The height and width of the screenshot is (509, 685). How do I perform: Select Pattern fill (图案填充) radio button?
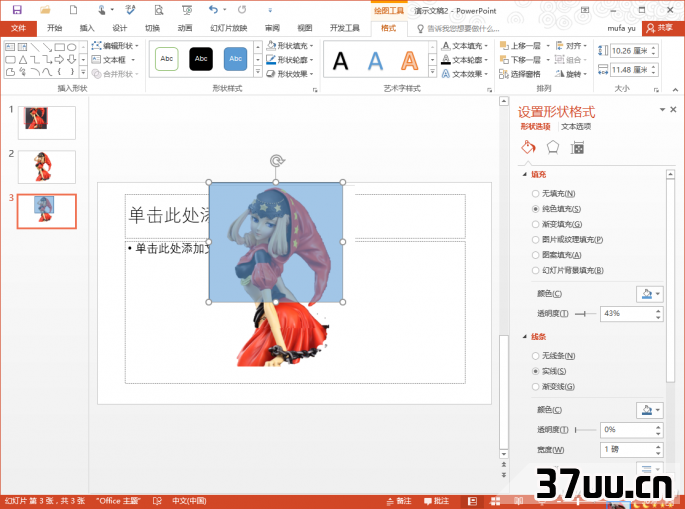pos(535,255)
